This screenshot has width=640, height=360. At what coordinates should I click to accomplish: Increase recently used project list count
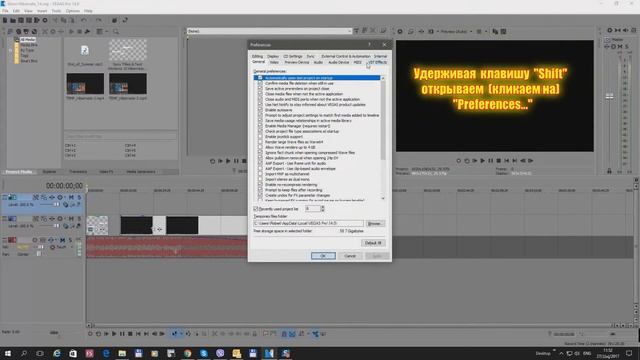click(x=322, y=207)
